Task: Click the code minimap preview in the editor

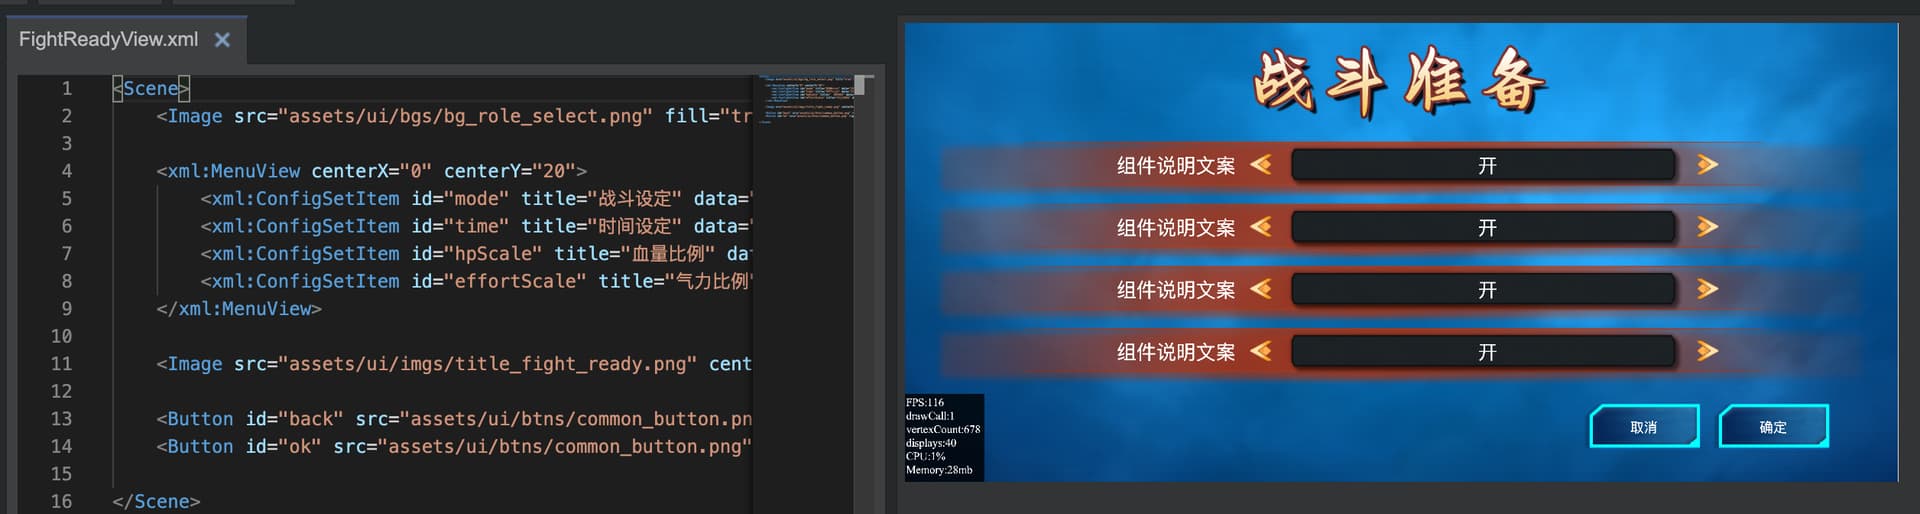Action: pos(805,98)
